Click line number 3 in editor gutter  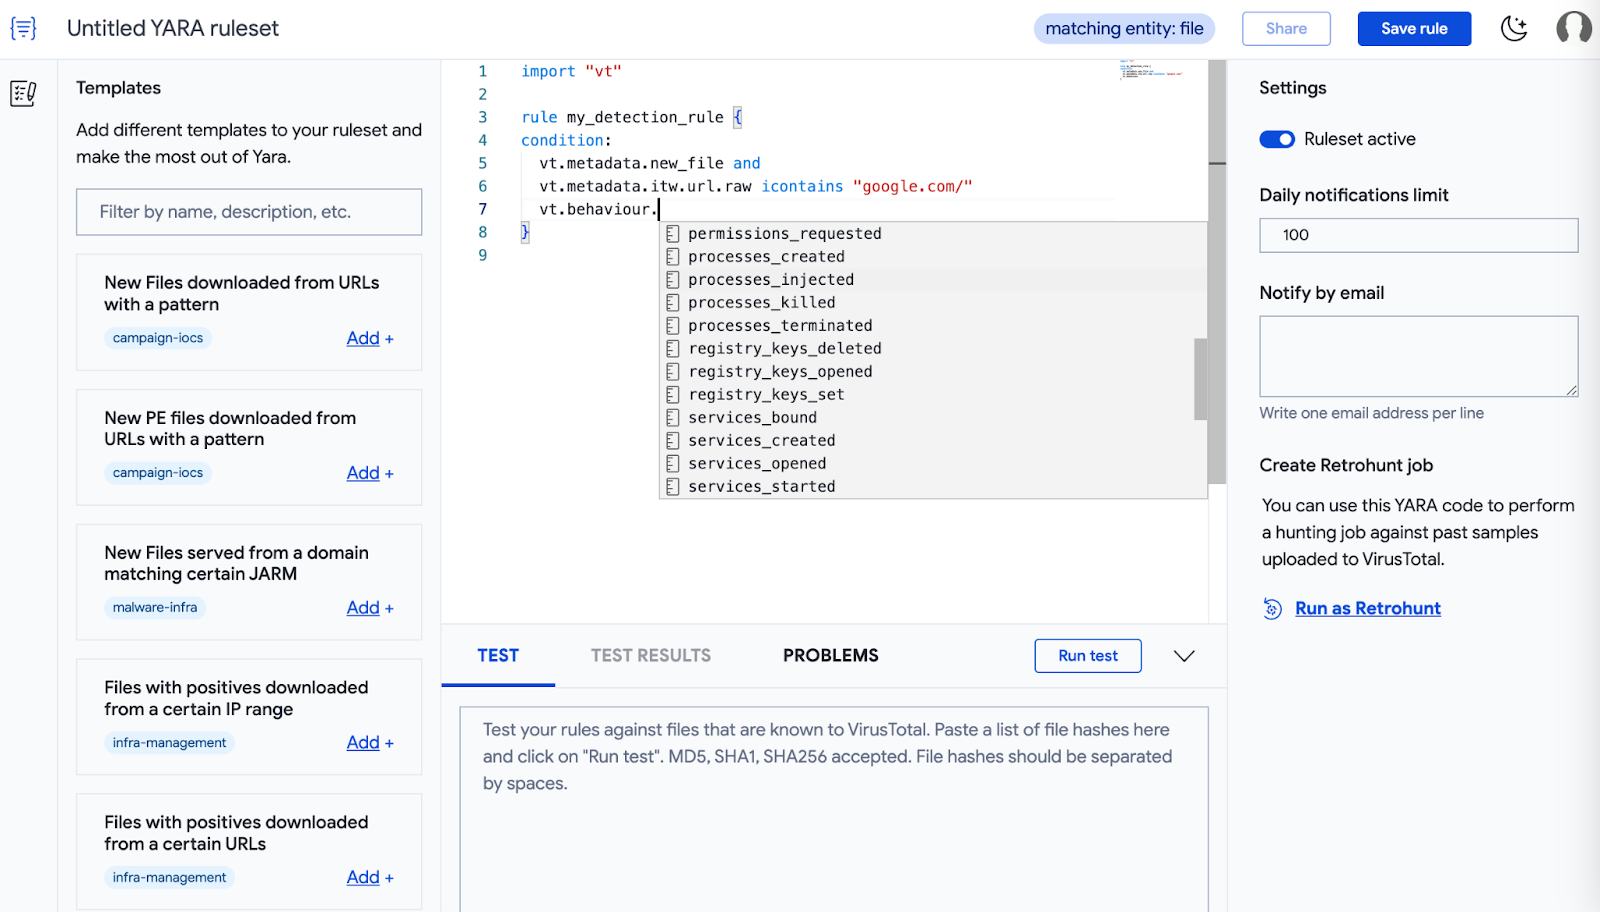(483, 117)
